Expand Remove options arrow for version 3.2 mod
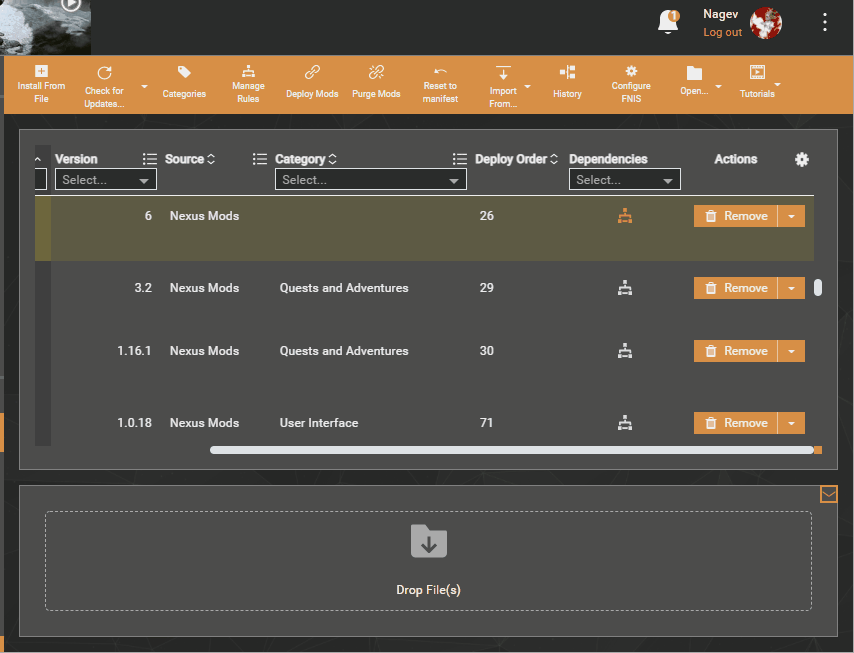Viewport: 854px width, 653px height. pyautogui.click(x=791, y=288)
